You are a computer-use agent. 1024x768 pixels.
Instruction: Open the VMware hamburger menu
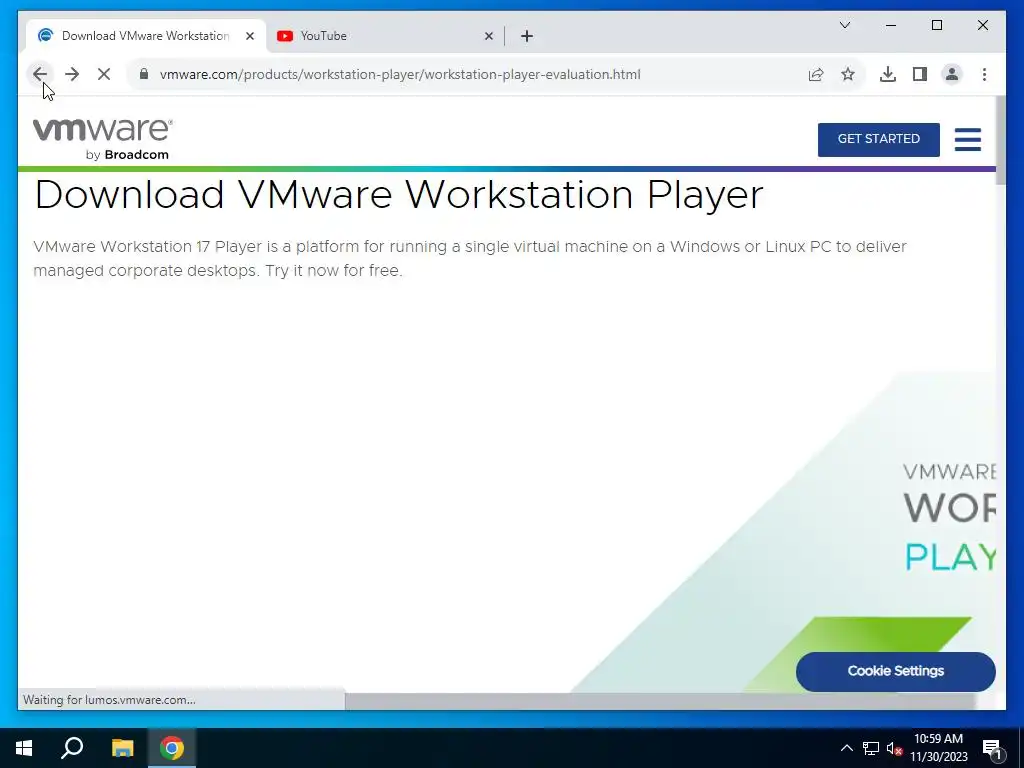967,139
